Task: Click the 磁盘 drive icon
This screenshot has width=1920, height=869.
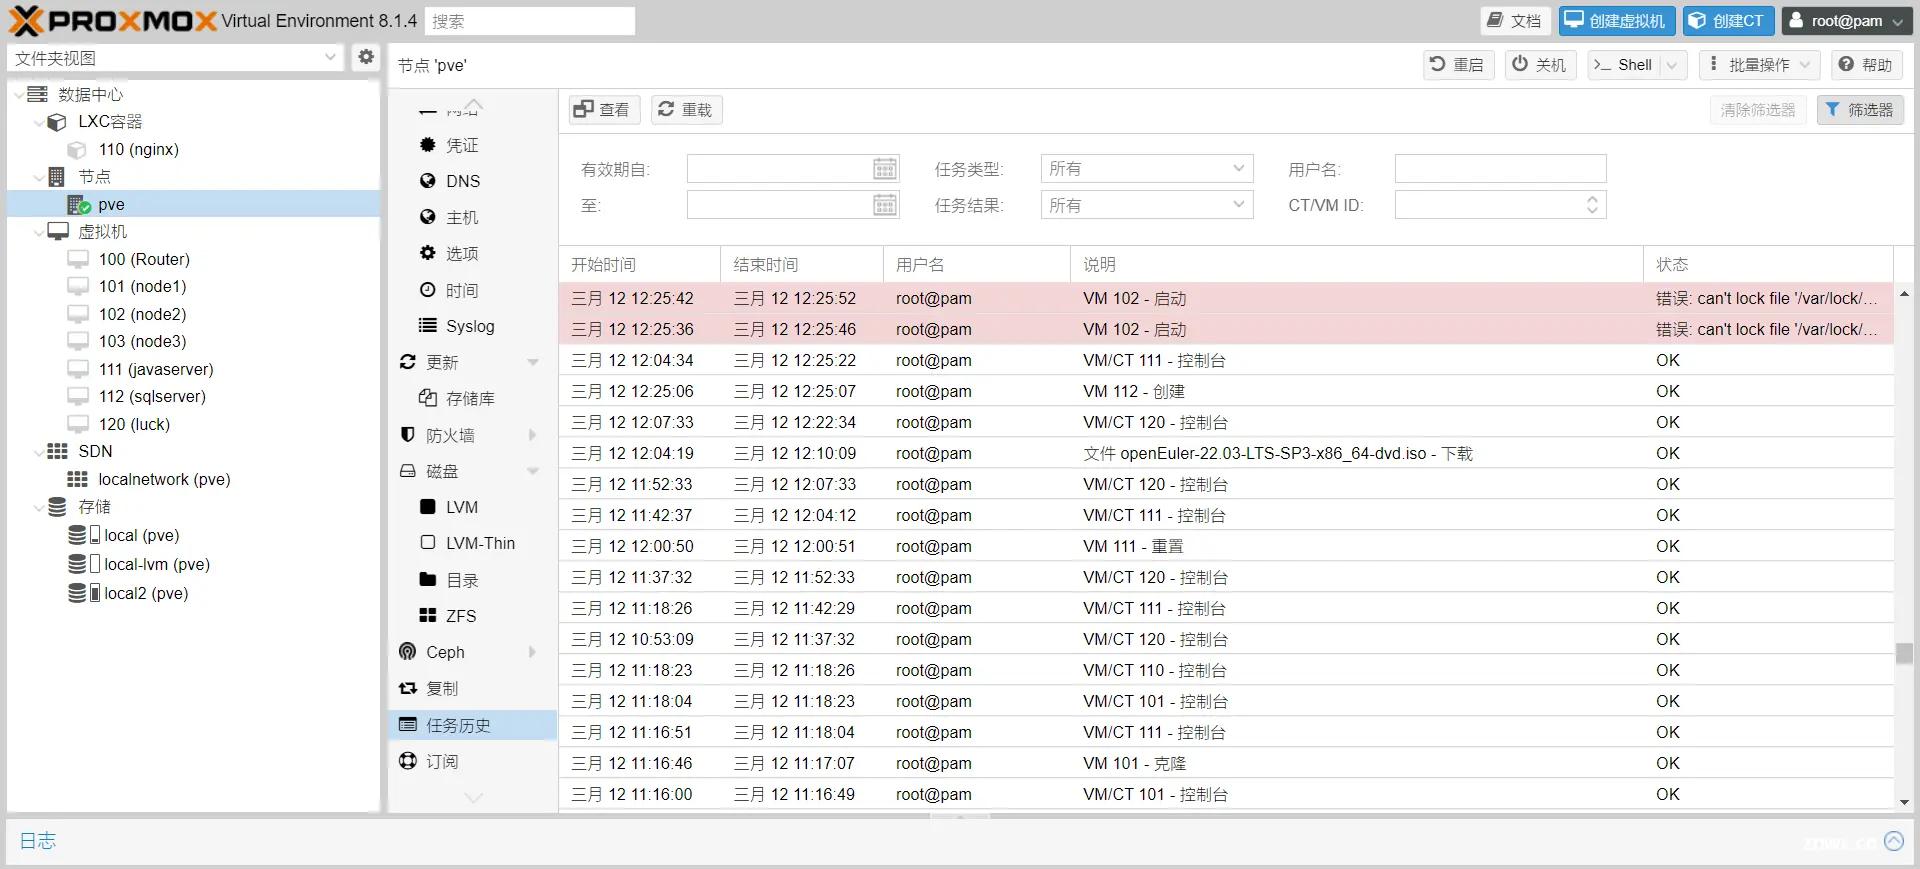Action: (x=408, y=471)
